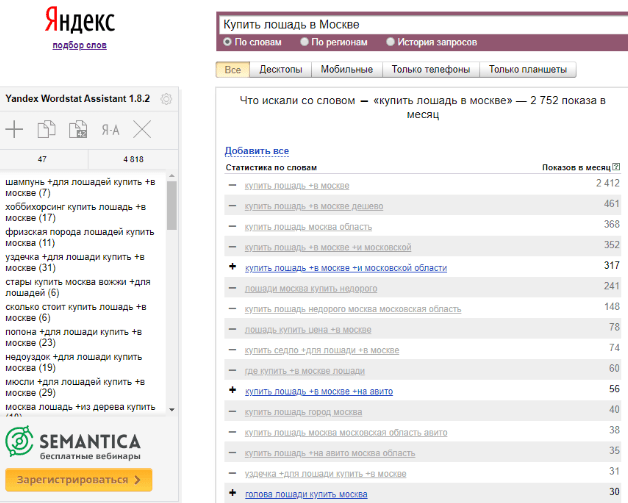Click the Semantica logo banner
The image size is (628, 503).
[x=73, y=443]
